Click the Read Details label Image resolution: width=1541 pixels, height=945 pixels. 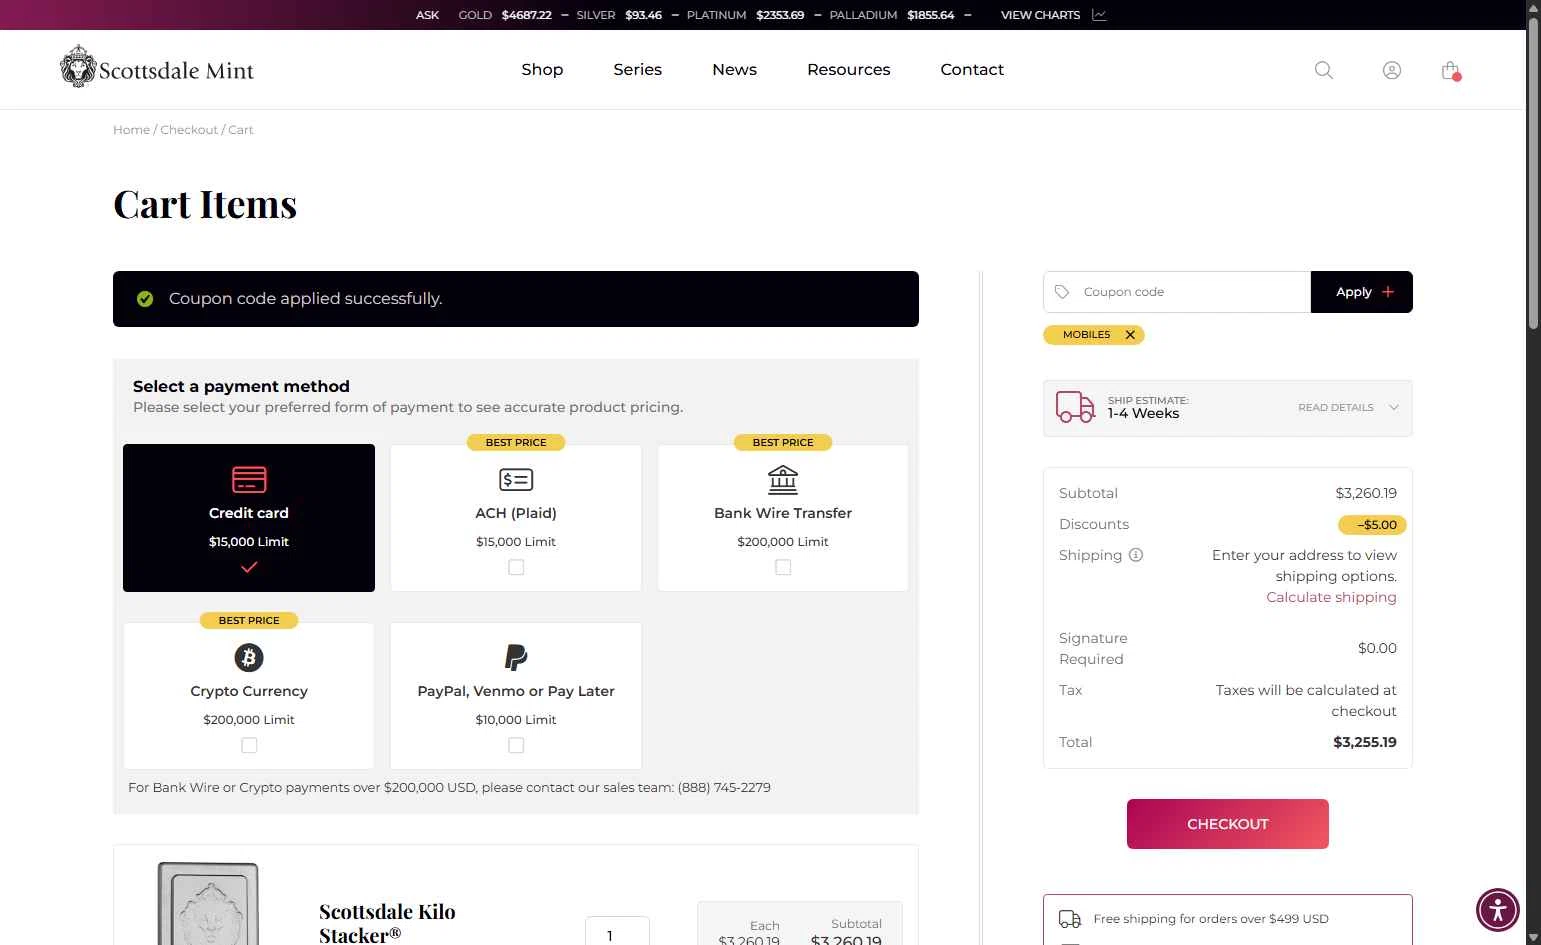tap(1336, 407)
